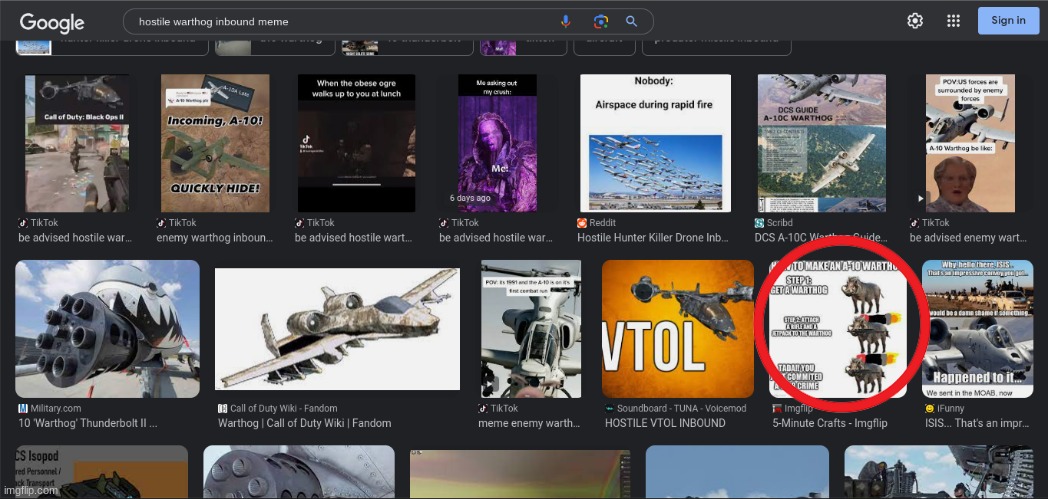The height and width of the screenshot is (499, 1048).
Task: Click 'Soundboard - TUNA - Voicemod' source label
Action: pyautogui.click(x=682, y=408)
